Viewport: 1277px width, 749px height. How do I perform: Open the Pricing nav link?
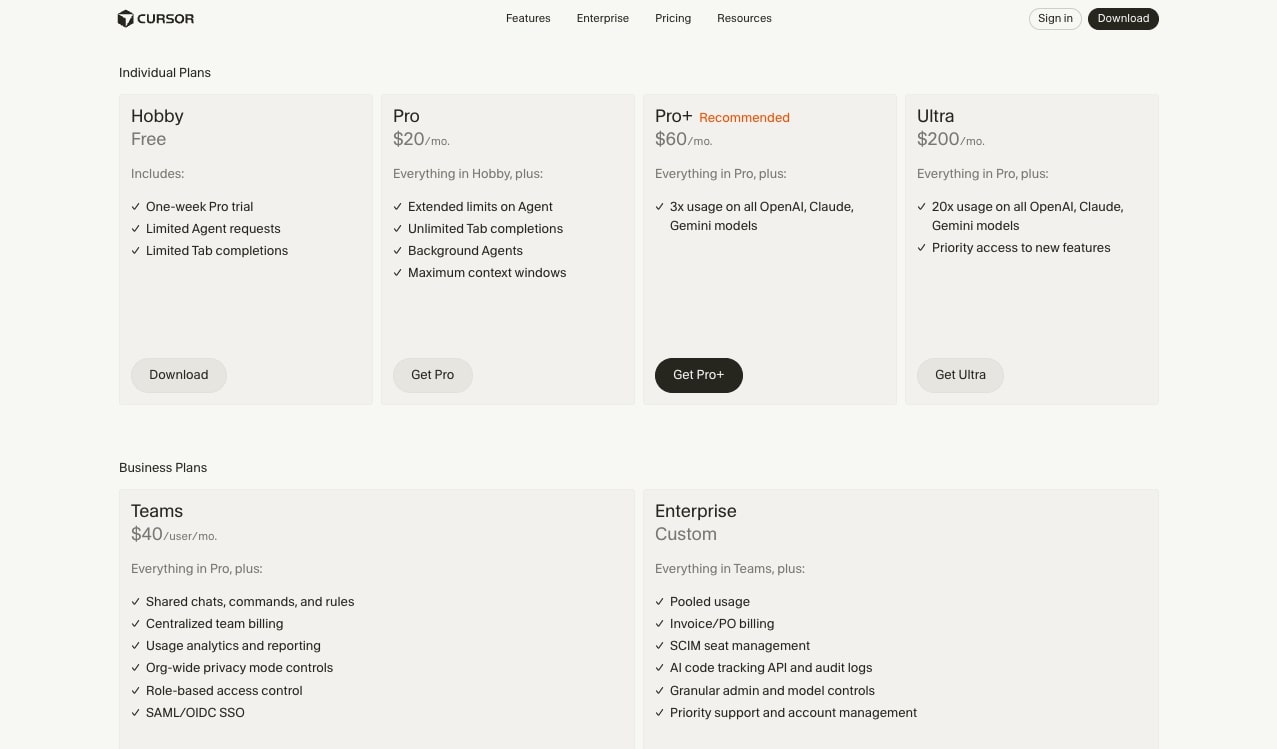[672, 18]
